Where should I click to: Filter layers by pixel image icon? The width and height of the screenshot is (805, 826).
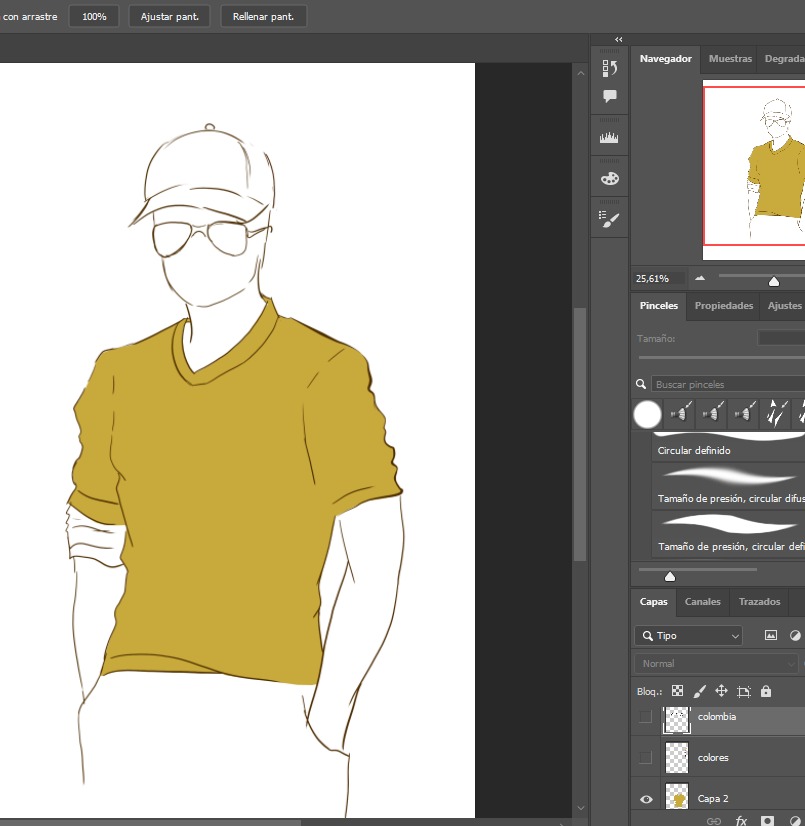(x=771, y=635)
